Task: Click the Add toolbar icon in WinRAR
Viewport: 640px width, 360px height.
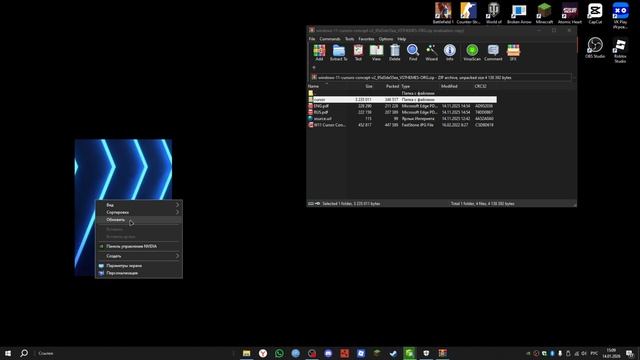Action: [x=319, y=52]
